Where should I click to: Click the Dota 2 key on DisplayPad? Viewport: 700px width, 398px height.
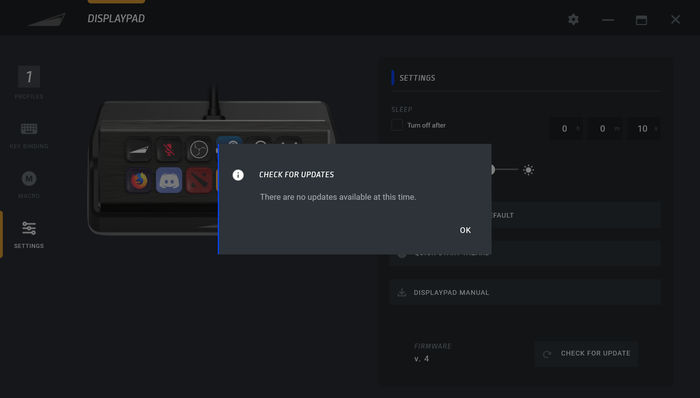(x=199, y=180)
